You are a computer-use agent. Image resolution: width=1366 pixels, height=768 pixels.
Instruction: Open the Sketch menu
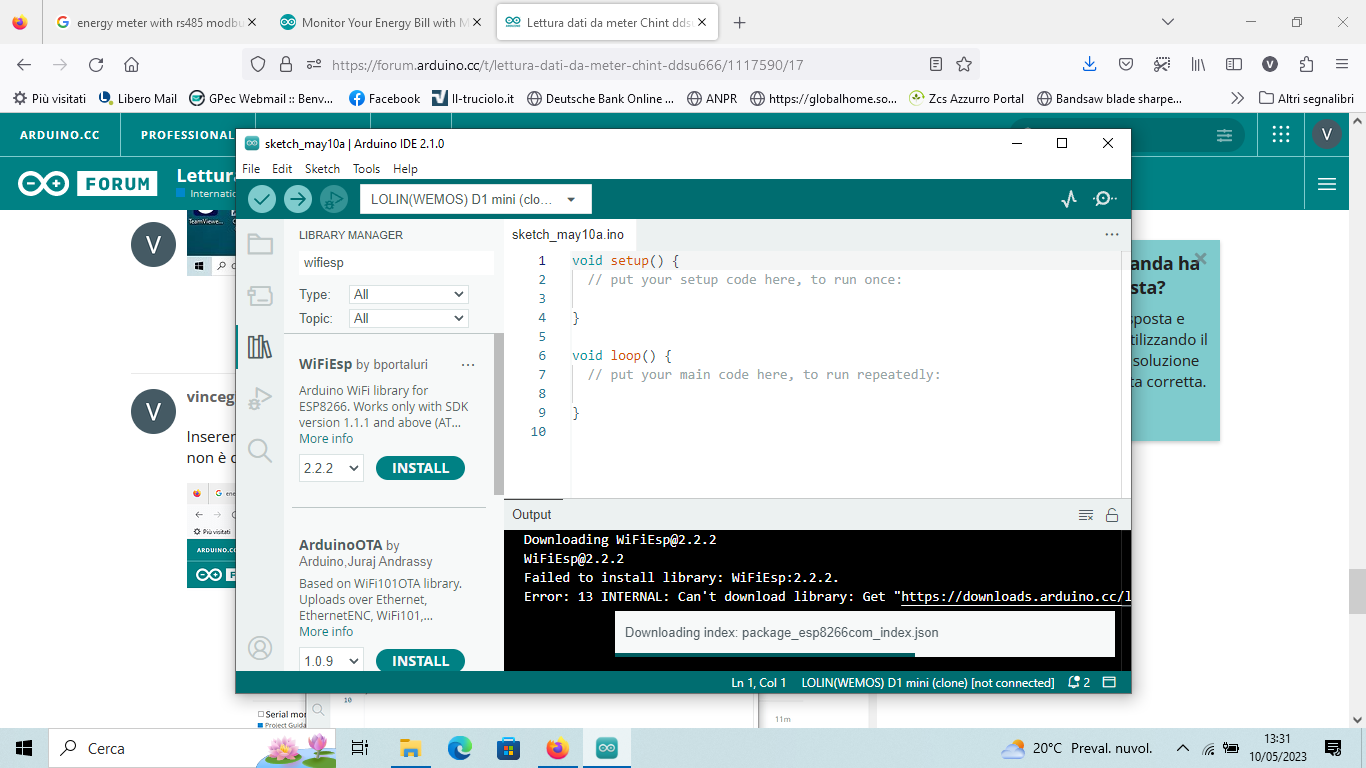click(322, 168)
